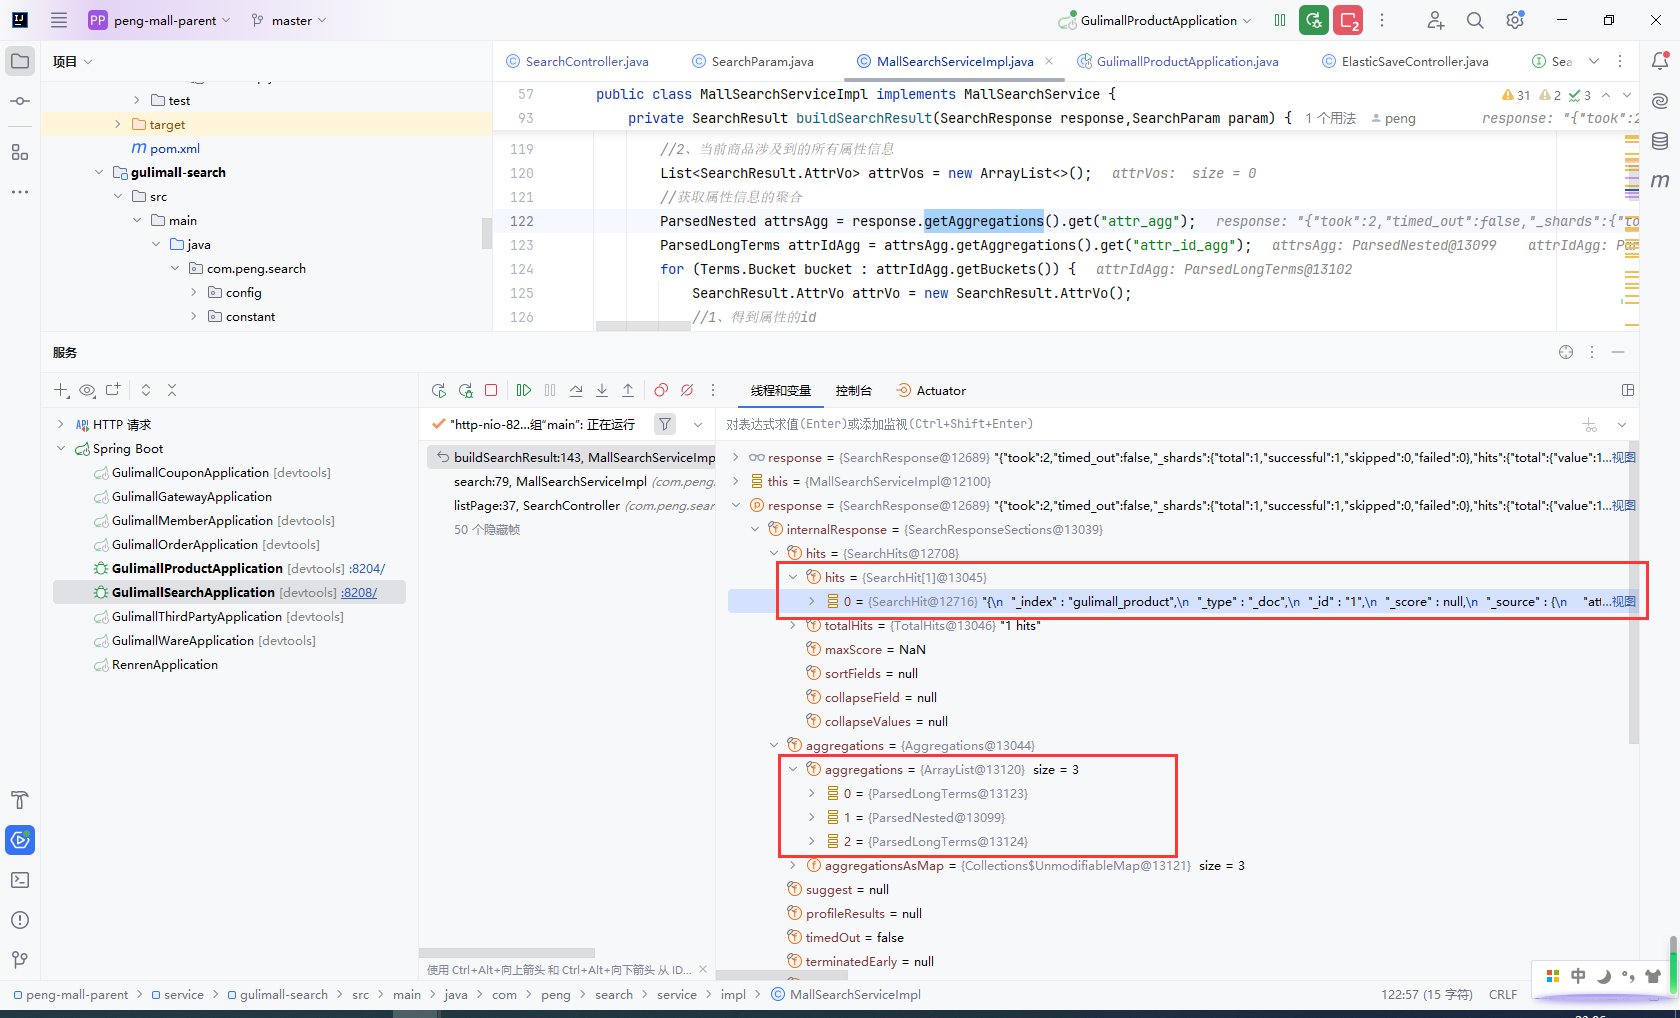Collapse Spring Boot services node
Viewport: 1680px width, 1018px height.
coord(61,448)
